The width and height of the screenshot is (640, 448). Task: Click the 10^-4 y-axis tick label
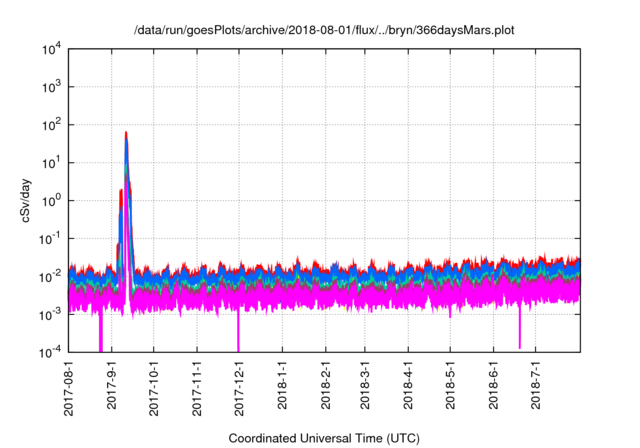(51, 352)
